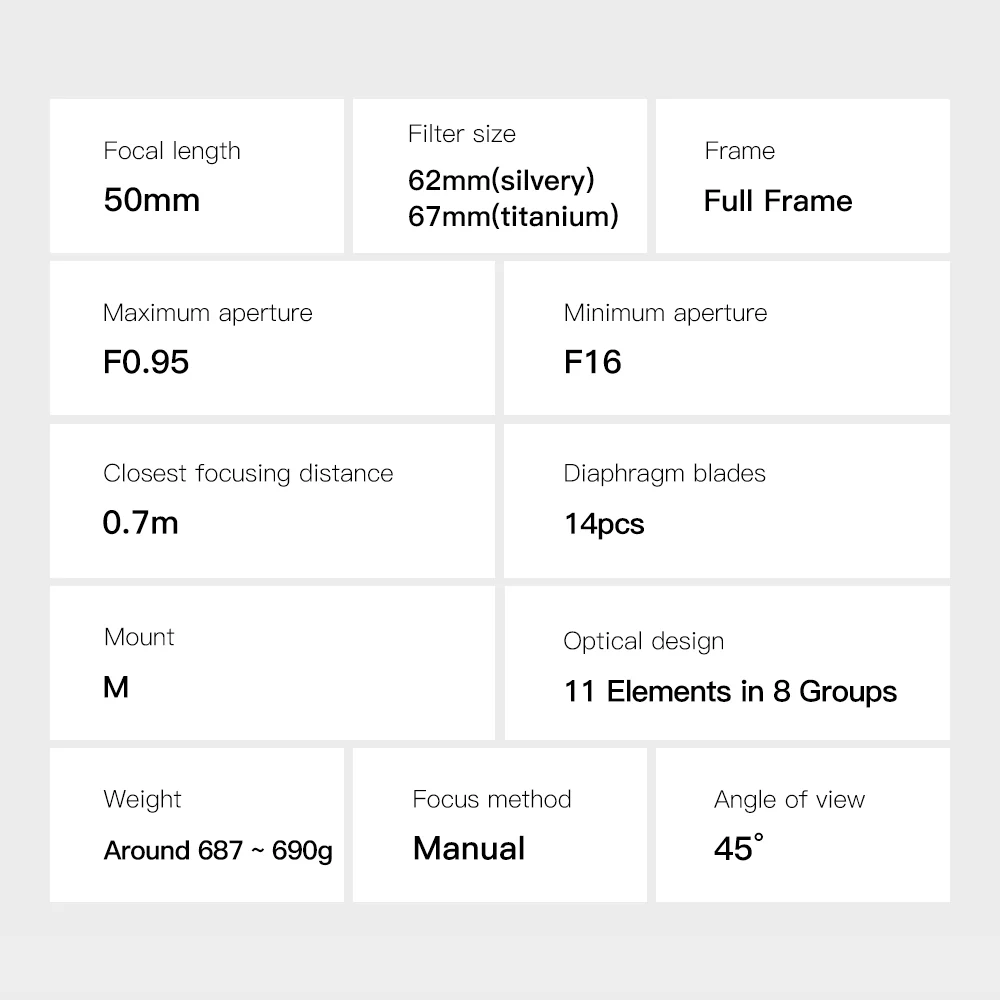Click the 14pcs blades value

coord(604,524)
